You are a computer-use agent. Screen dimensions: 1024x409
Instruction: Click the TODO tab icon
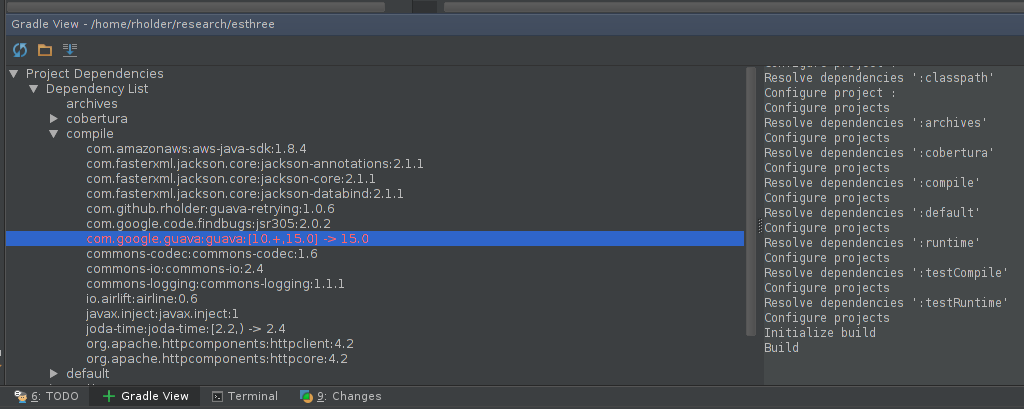[21, 396]
